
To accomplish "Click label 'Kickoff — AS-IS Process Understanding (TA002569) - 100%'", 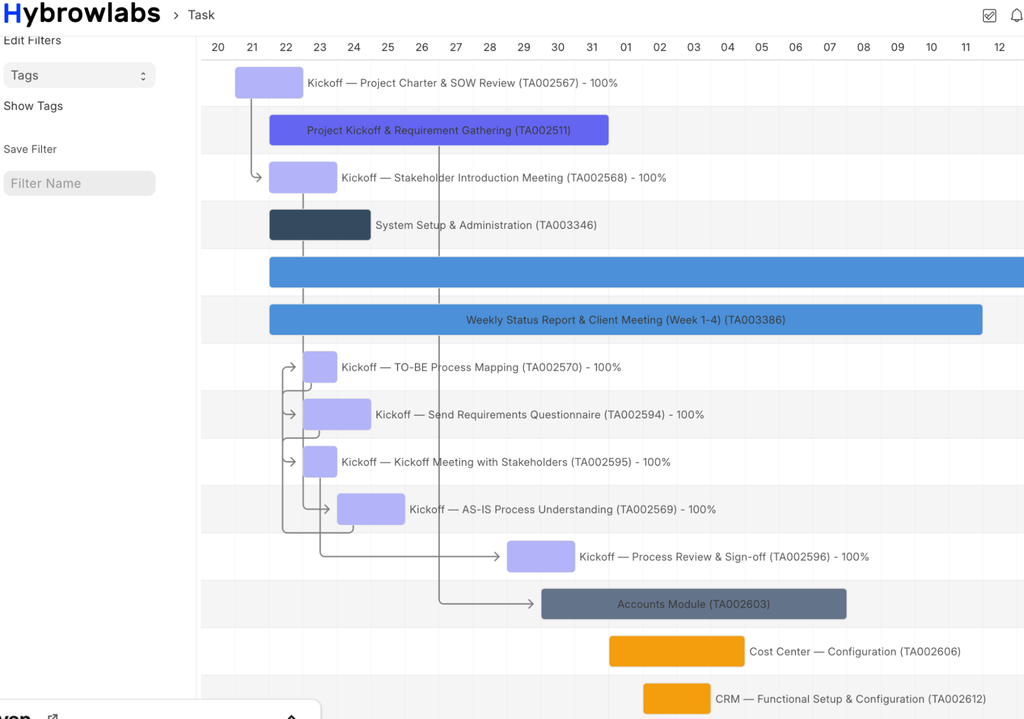I will point(562,509).
